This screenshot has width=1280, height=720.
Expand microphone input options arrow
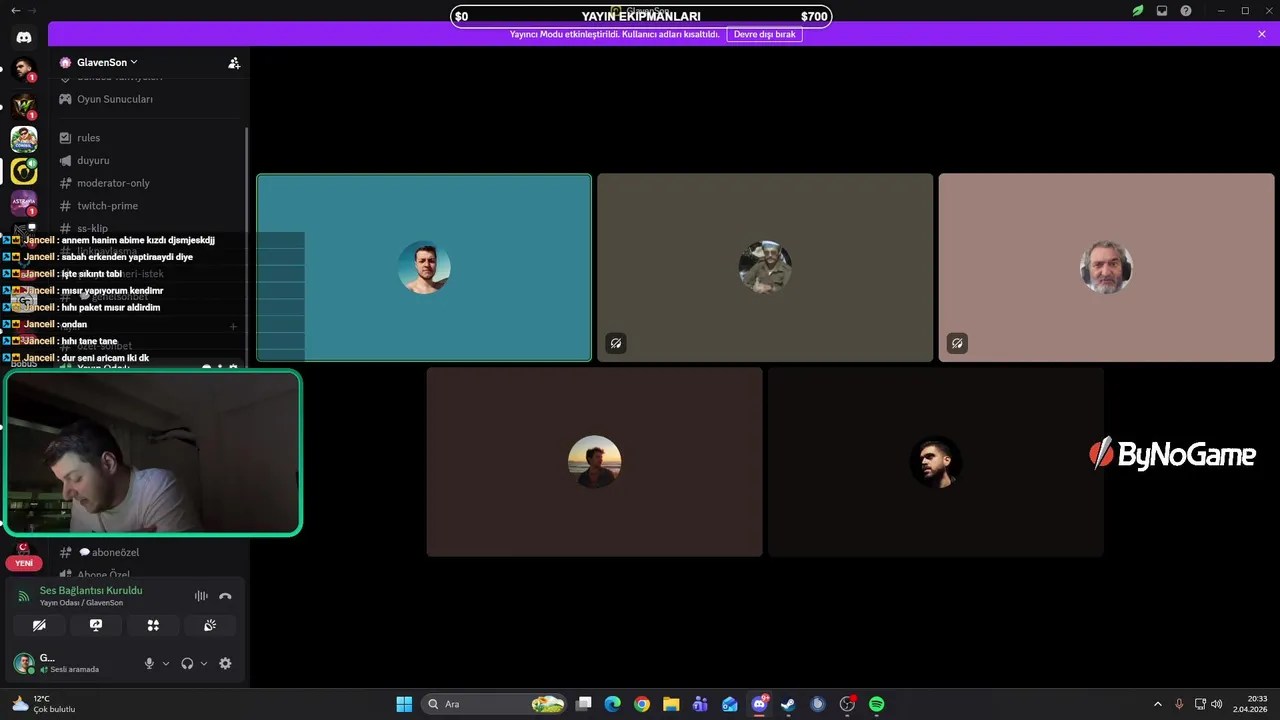pyautogui.click(x=166, y=663)
